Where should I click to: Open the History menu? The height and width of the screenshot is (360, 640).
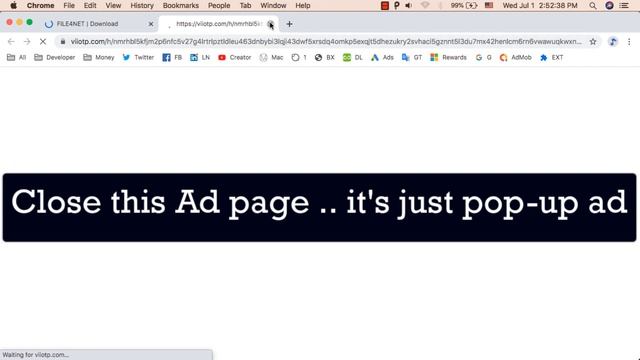point(142,6)
